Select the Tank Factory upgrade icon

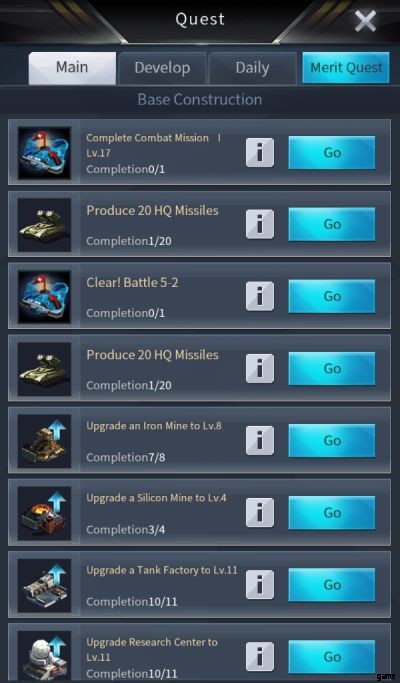click(x=44, y=585)
